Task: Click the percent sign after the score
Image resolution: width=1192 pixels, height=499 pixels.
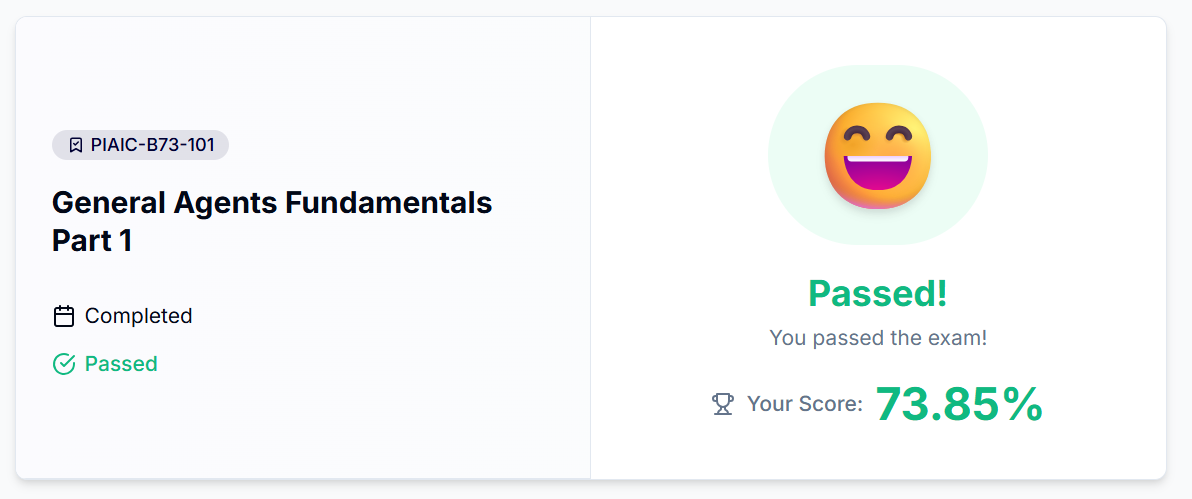Action: point(1023,404)
